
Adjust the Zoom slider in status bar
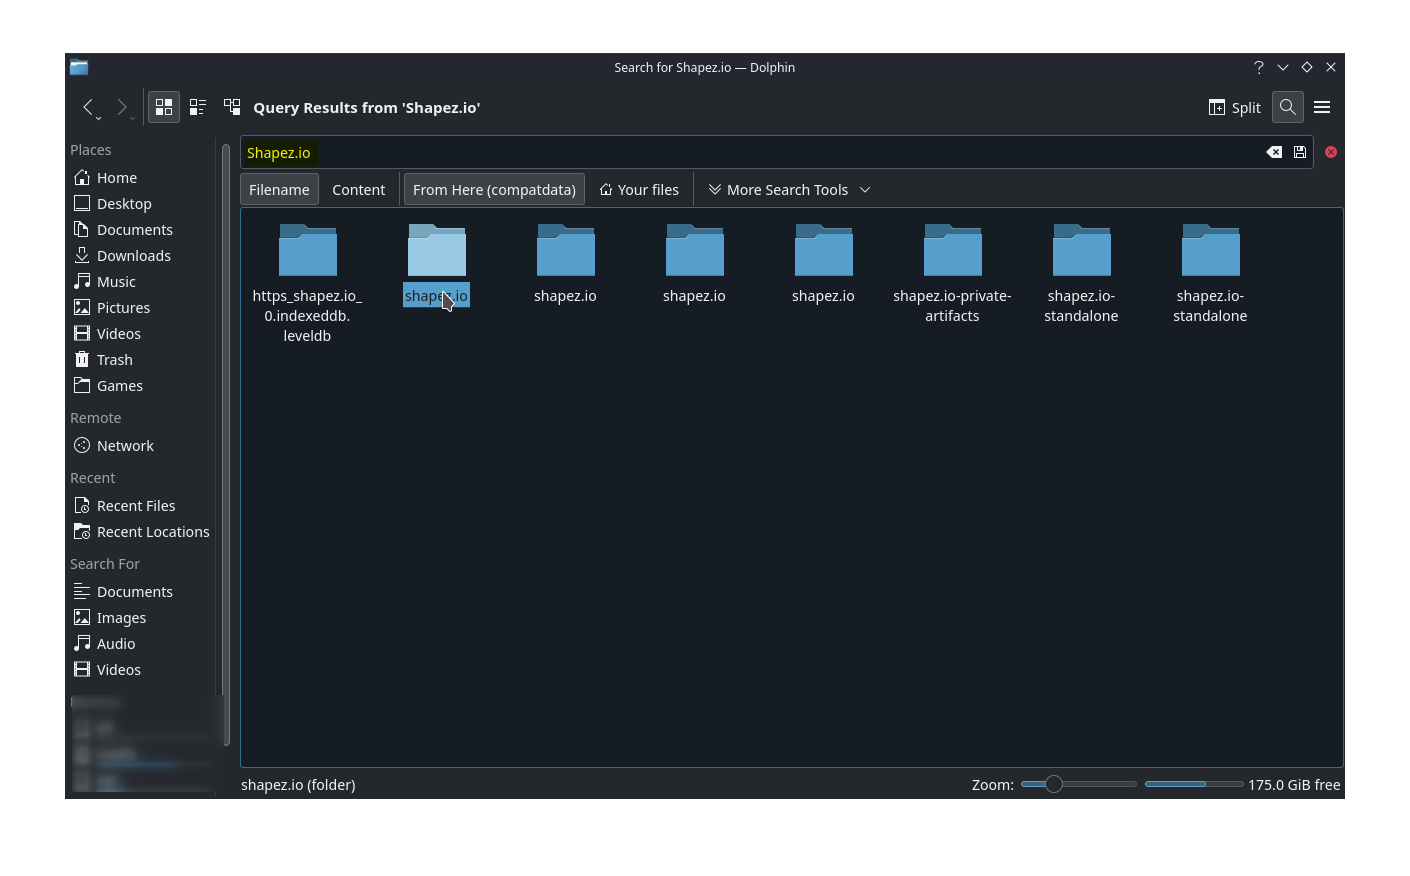pyautogui.click(x=1079, y=784)
